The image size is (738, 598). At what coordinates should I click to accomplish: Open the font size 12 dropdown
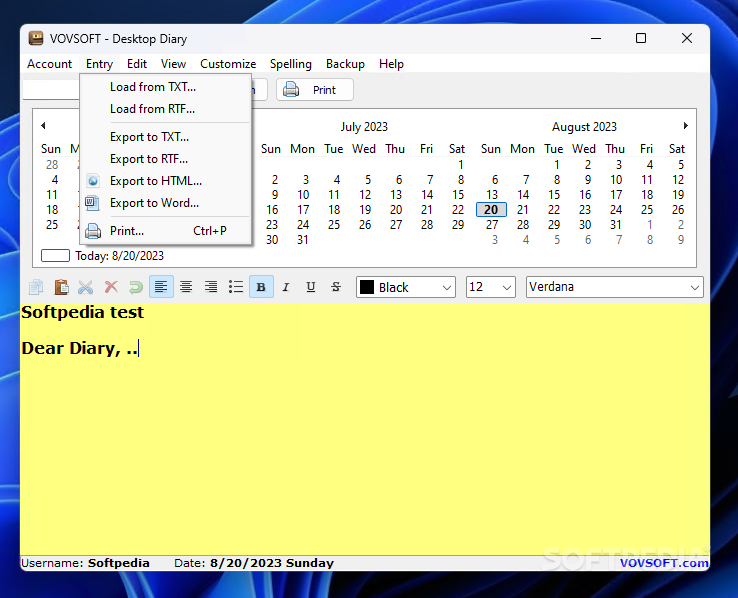[490, 287]
